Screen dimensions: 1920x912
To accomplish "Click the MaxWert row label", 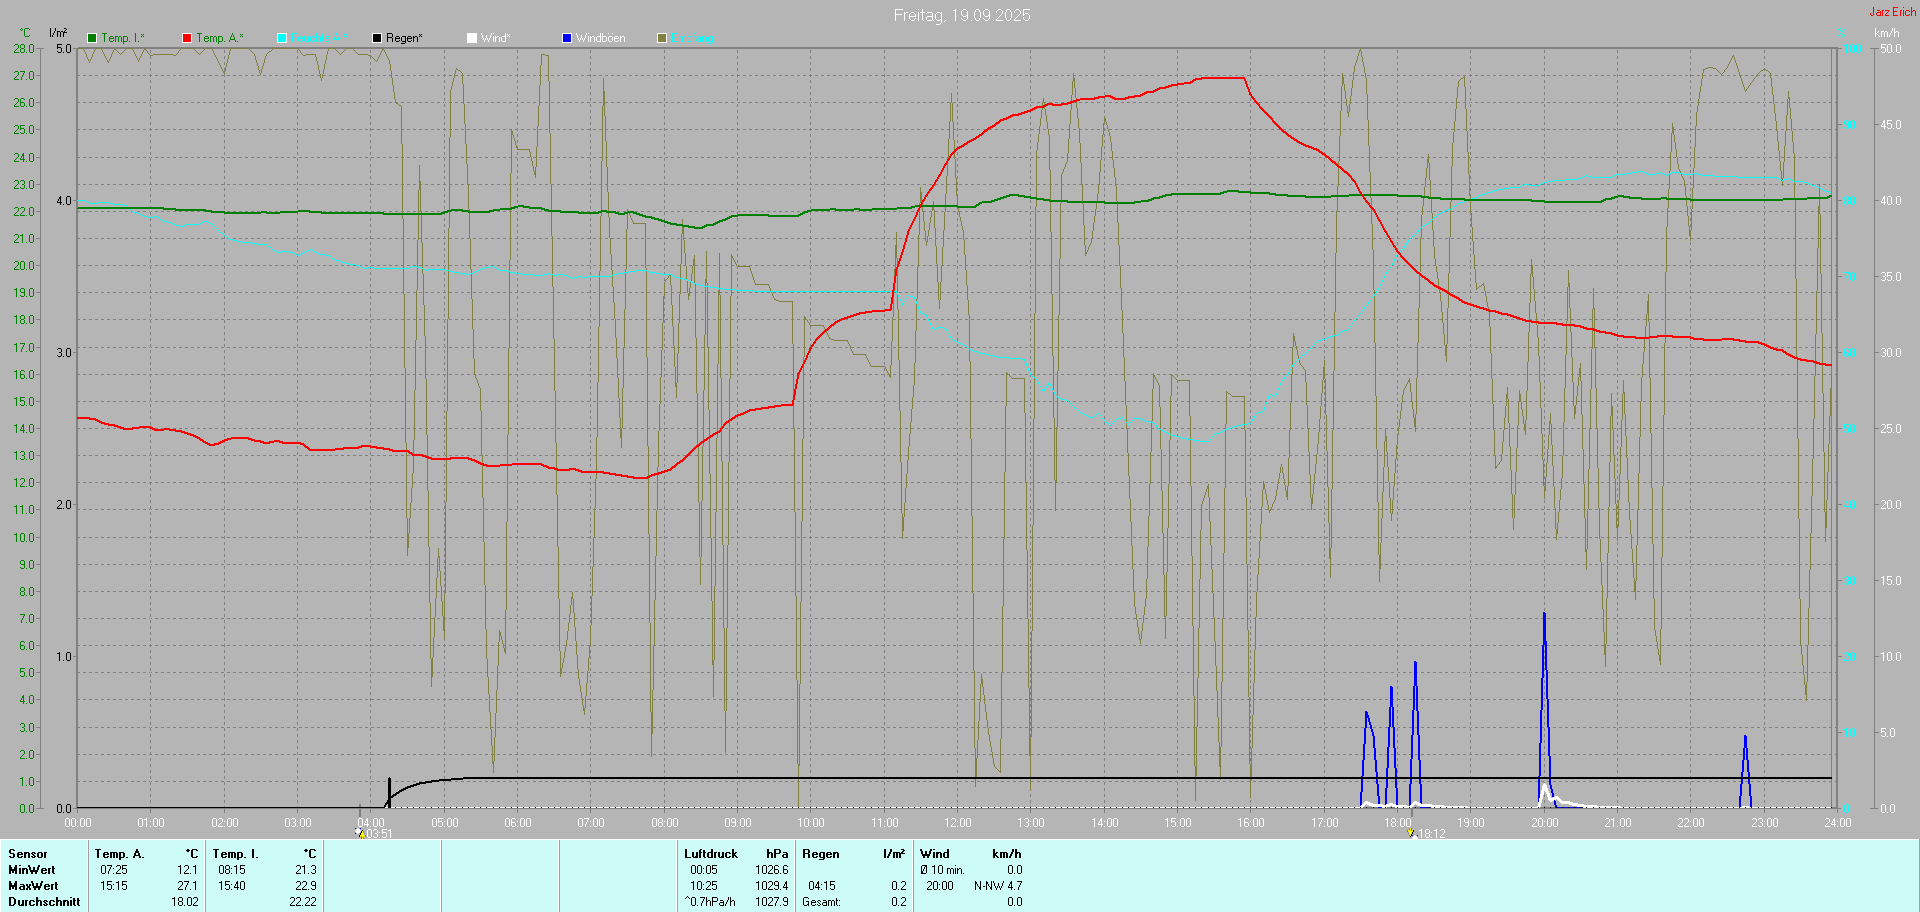I will click(x=33, y=886).
